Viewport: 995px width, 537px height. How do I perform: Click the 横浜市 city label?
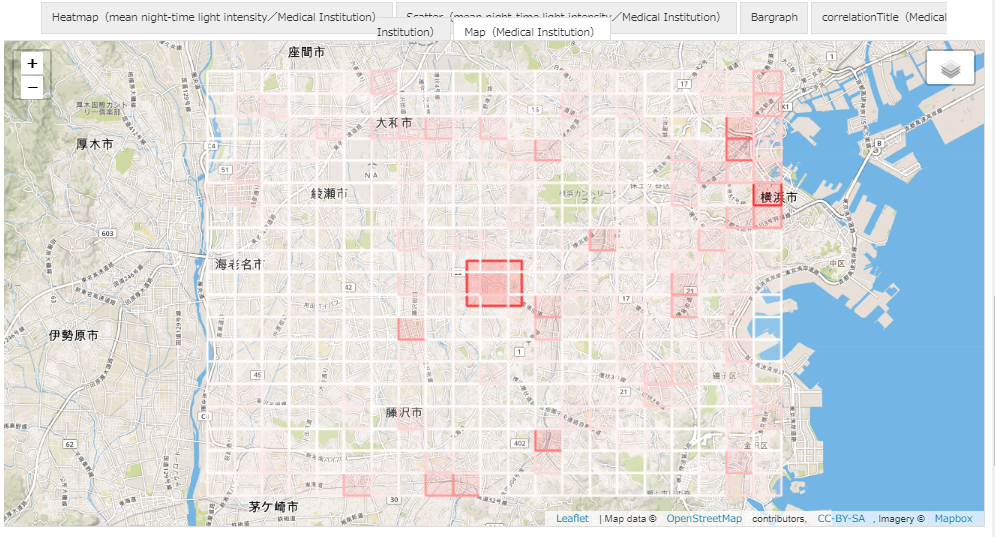tap(778, 197)
